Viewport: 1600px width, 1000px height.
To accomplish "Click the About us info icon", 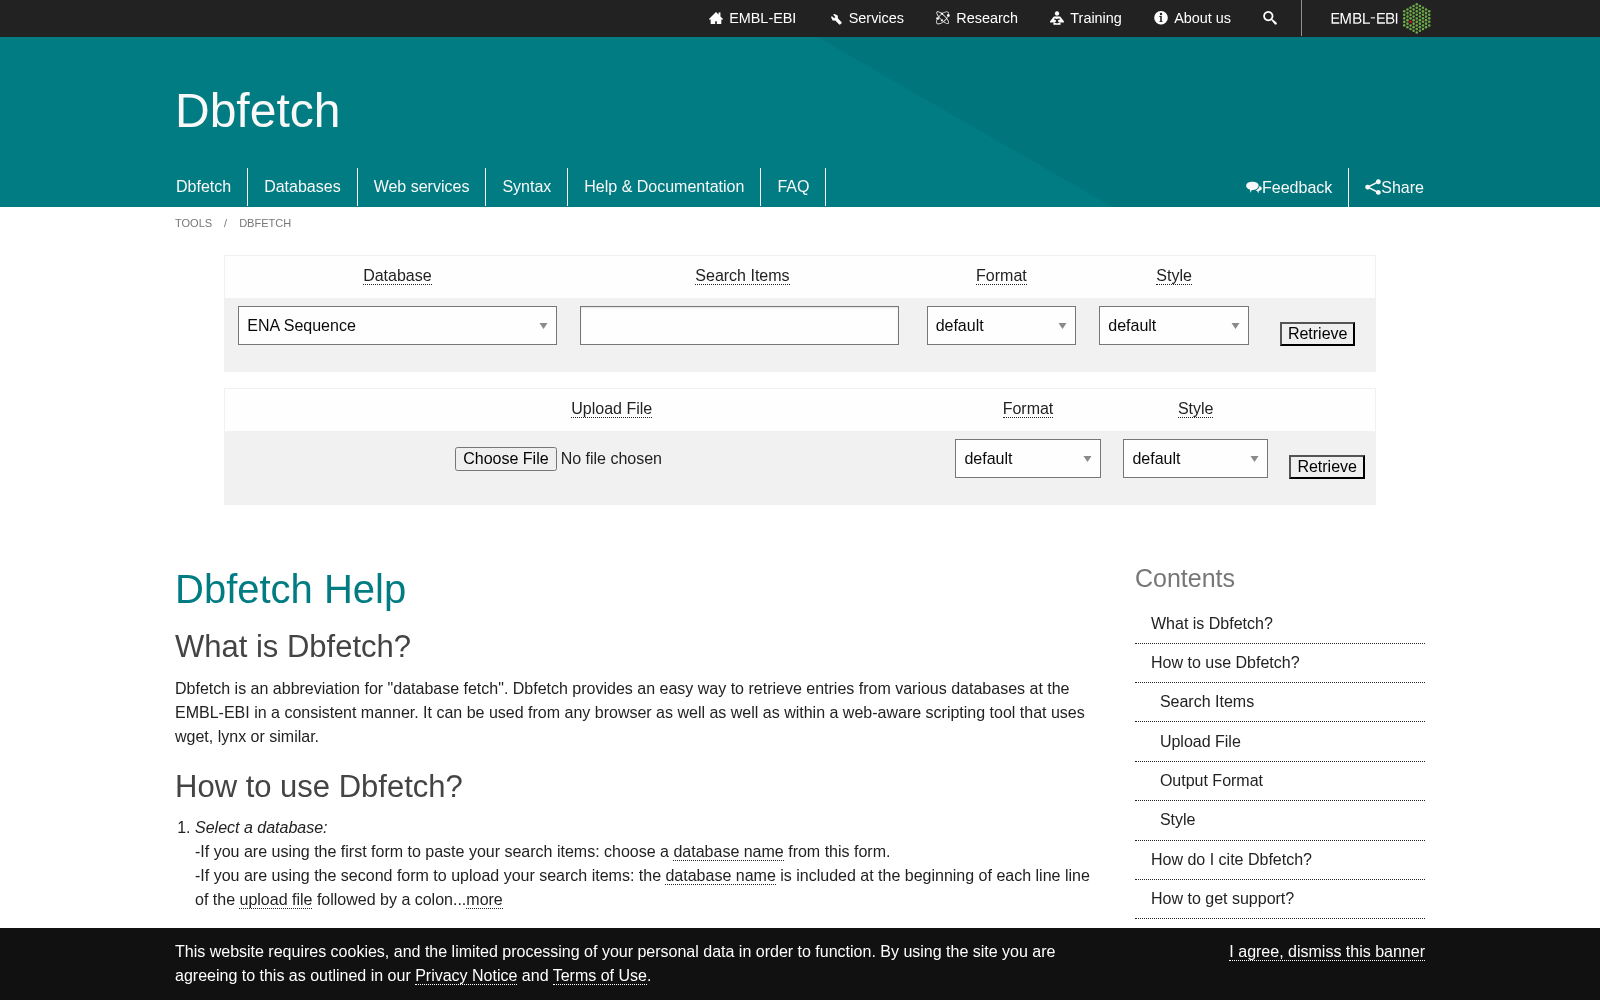I will 1161,18.
